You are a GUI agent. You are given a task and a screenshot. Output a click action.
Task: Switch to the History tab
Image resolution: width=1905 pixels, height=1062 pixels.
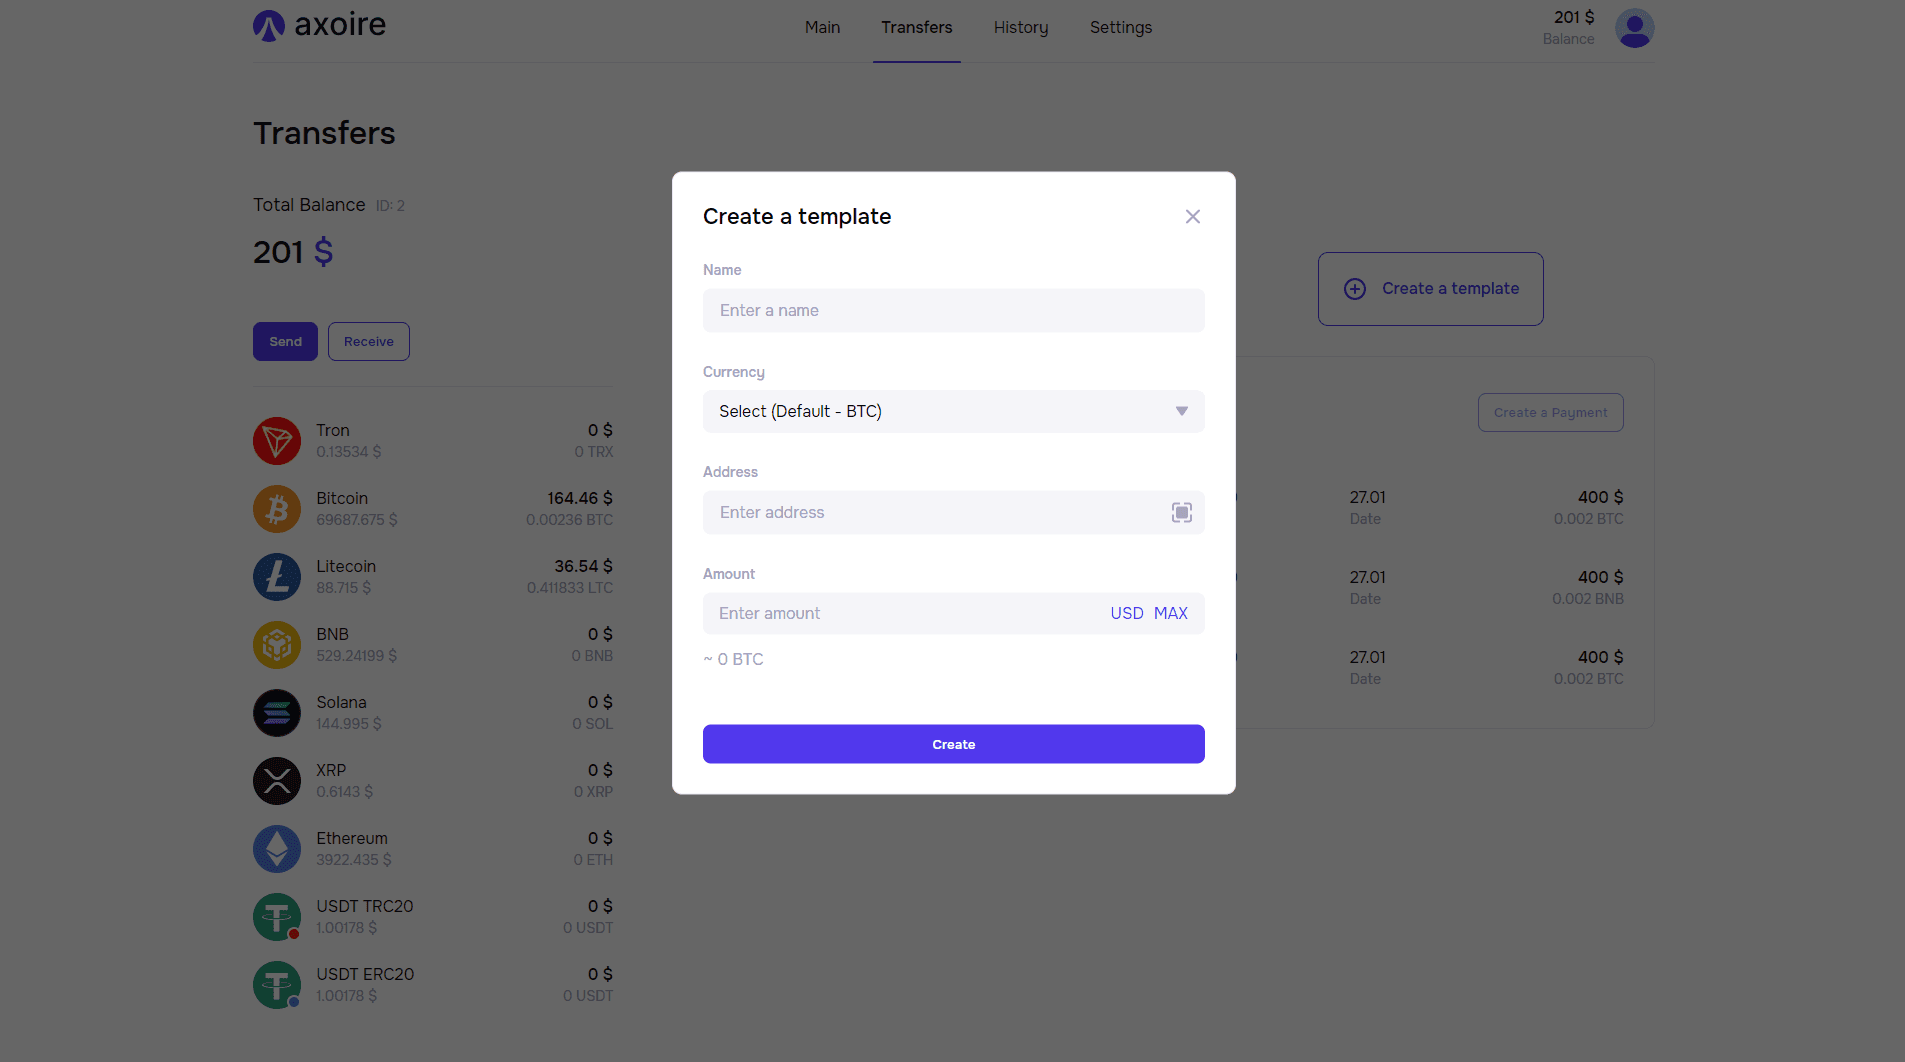click(x=1021, y=28)
